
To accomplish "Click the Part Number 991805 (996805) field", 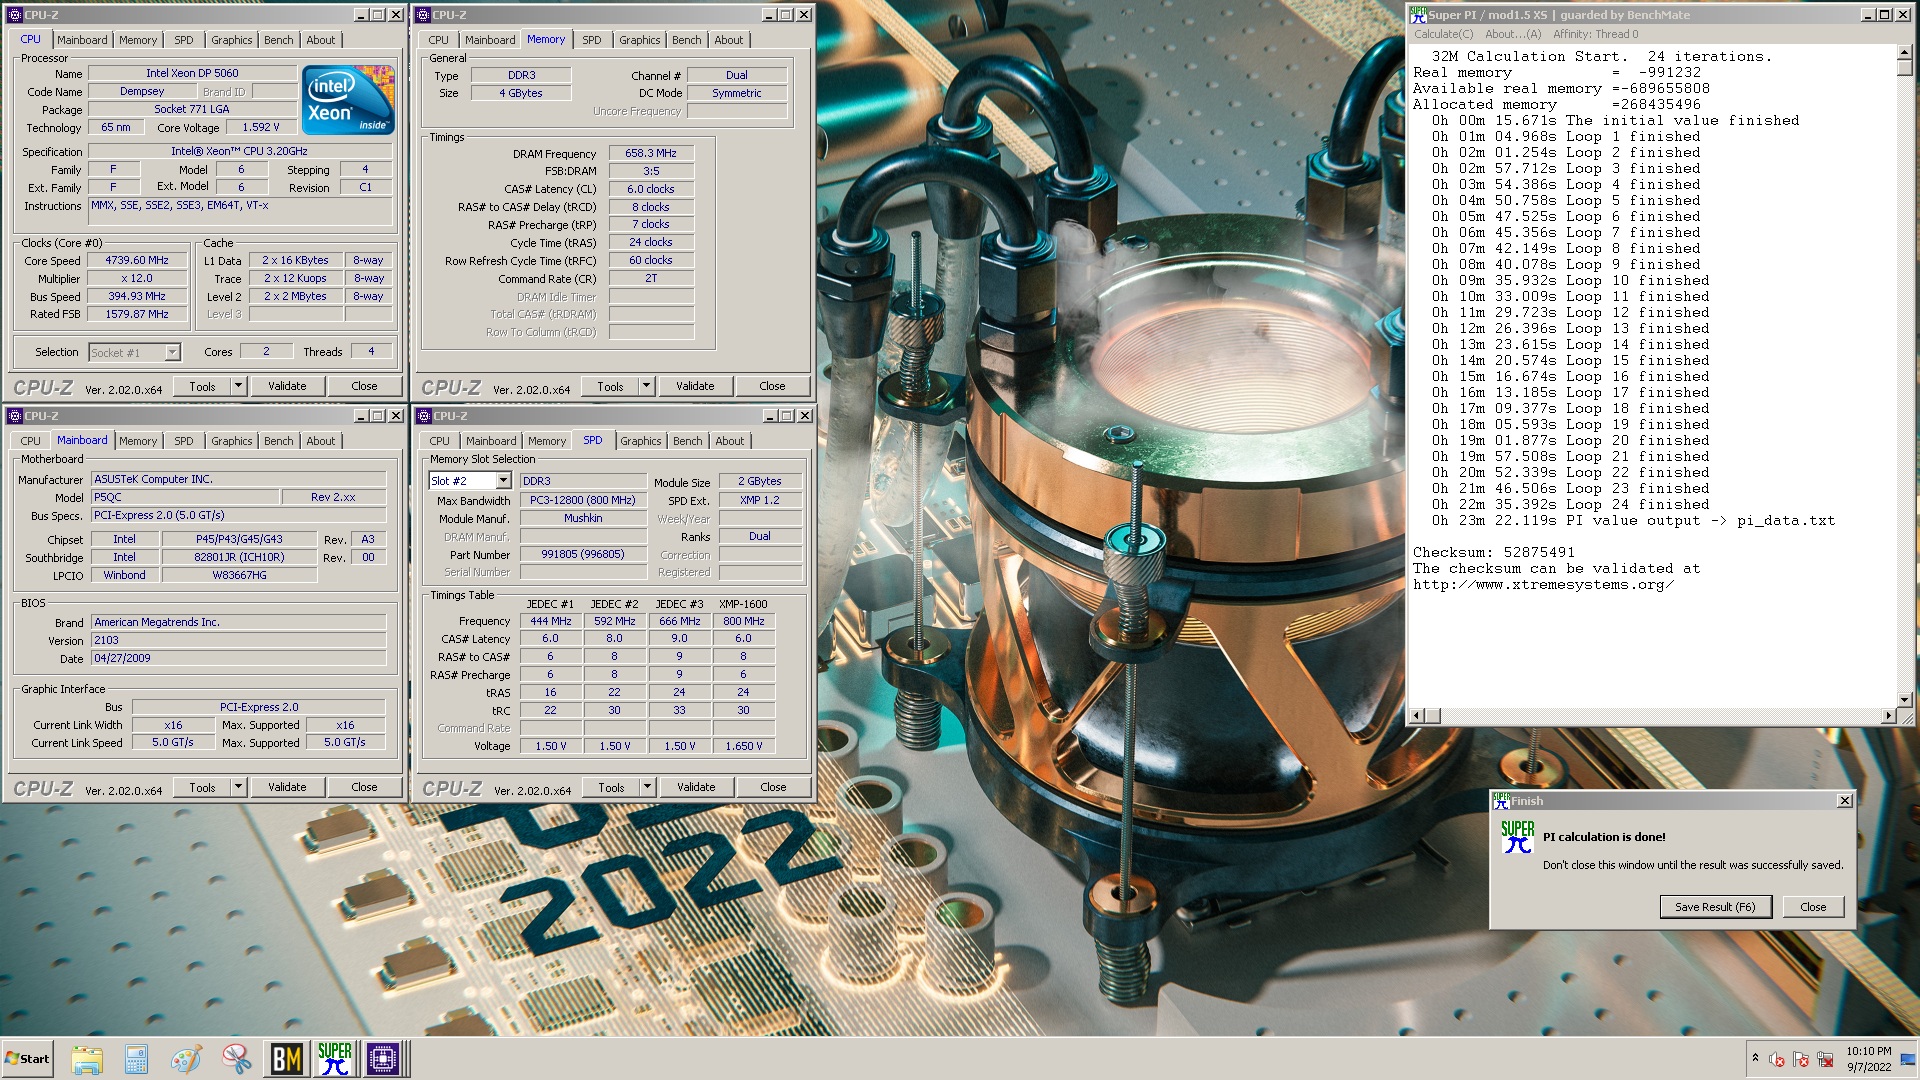I will [x=583, y=554].
